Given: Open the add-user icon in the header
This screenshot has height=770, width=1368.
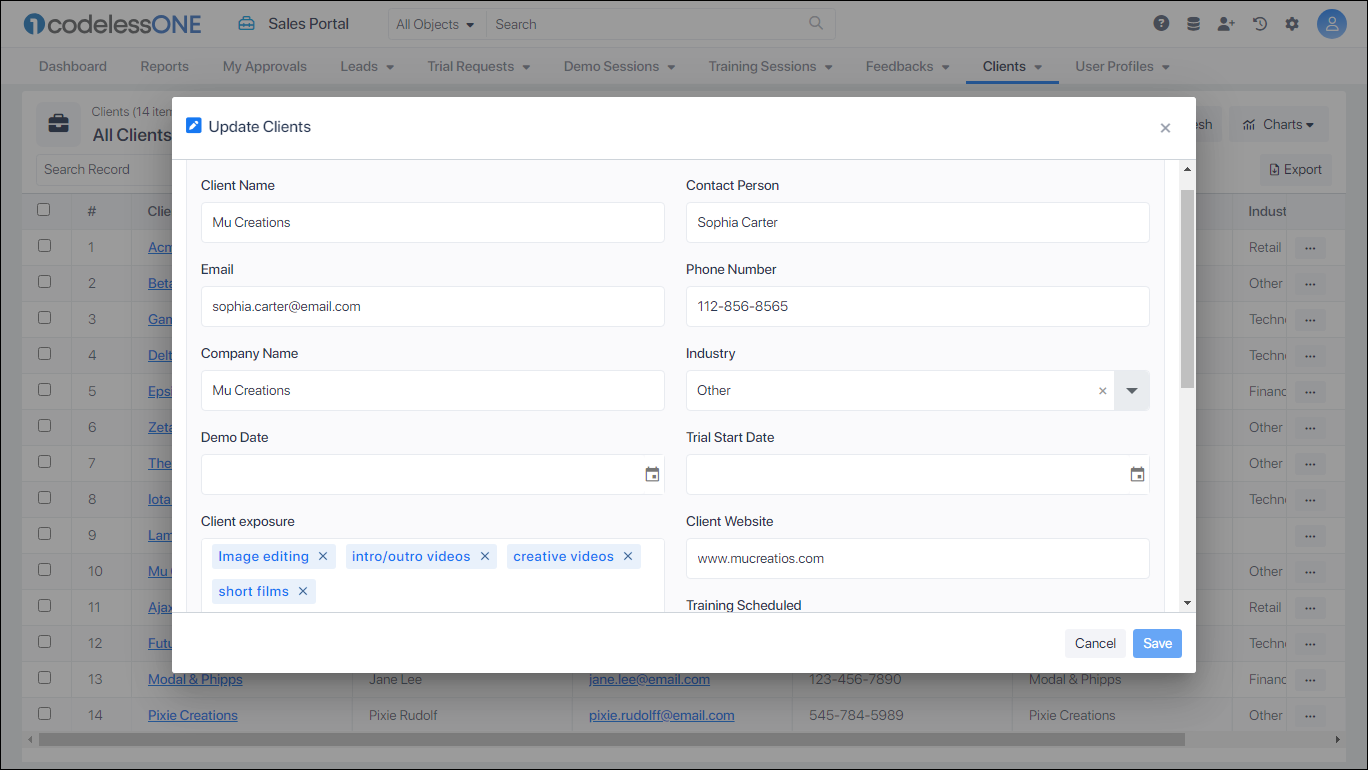Looking at the screenshot, I should click(1226, 23).
